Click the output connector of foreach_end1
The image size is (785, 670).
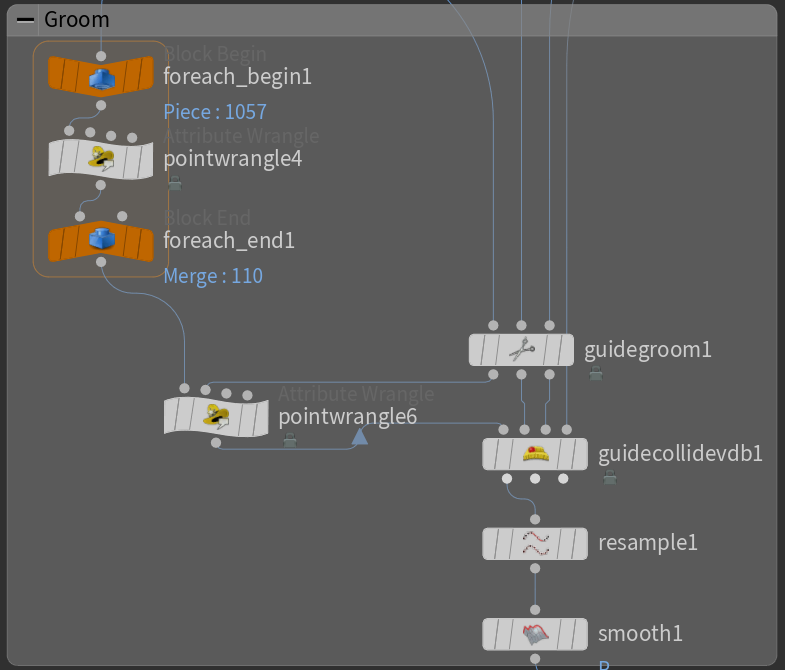tap(101, 262)
